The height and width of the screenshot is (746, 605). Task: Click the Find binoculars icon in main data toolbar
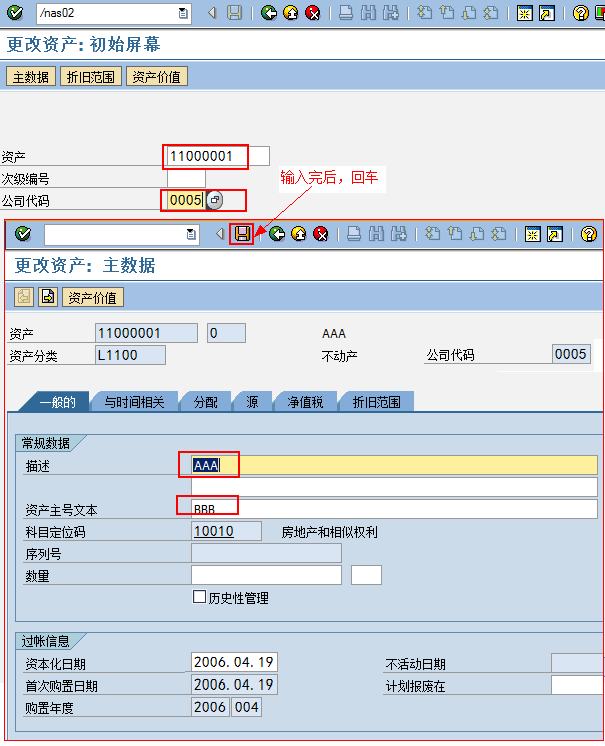point(376,234)
